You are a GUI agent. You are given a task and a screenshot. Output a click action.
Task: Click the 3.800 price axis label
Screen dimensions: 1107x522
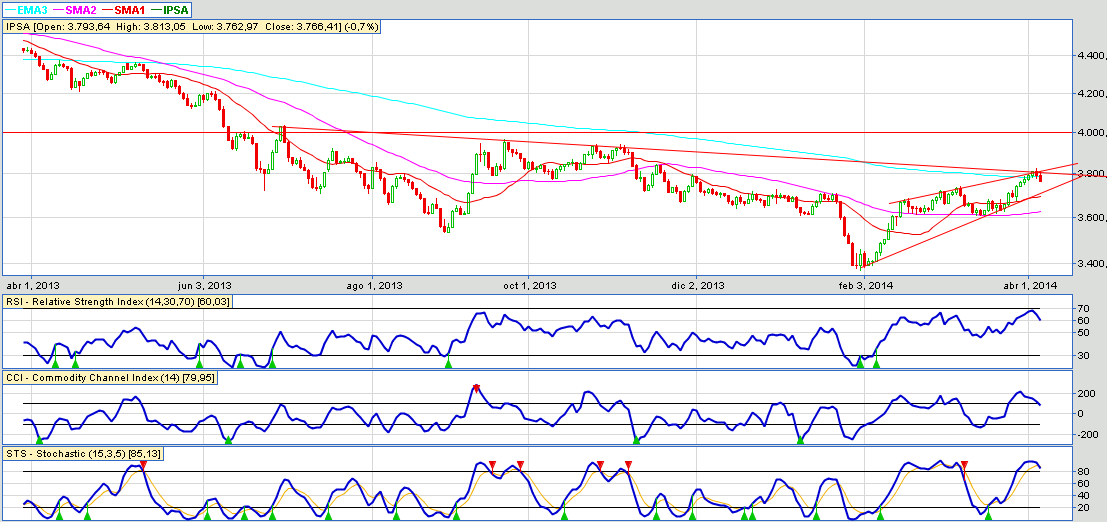[1092, 174]
